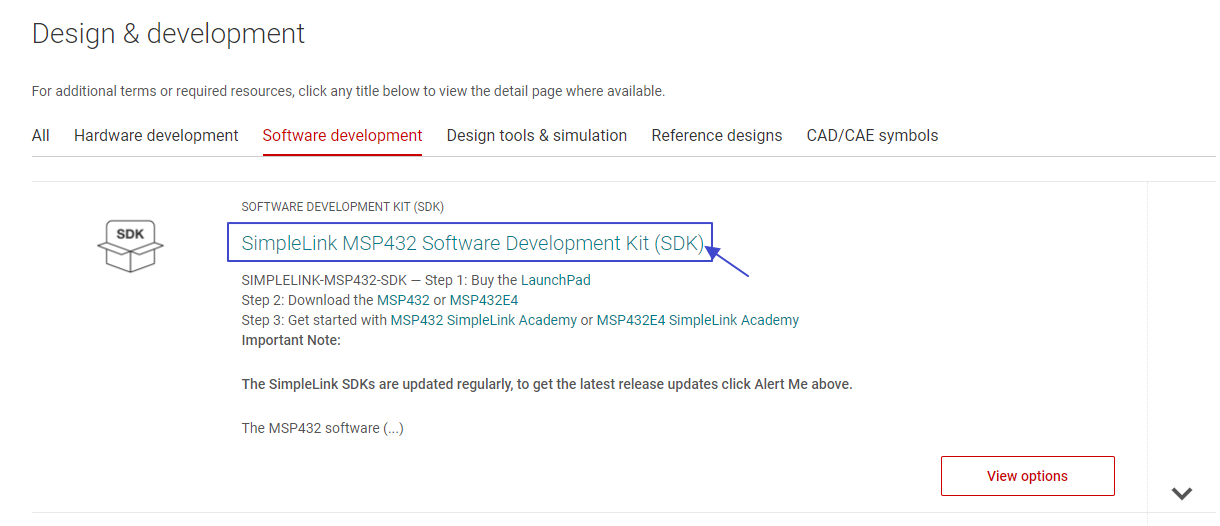This screenshot has width=1220, height=526.
Task: Open the Design tools & simulation tab
Action: tap(537, 135)
